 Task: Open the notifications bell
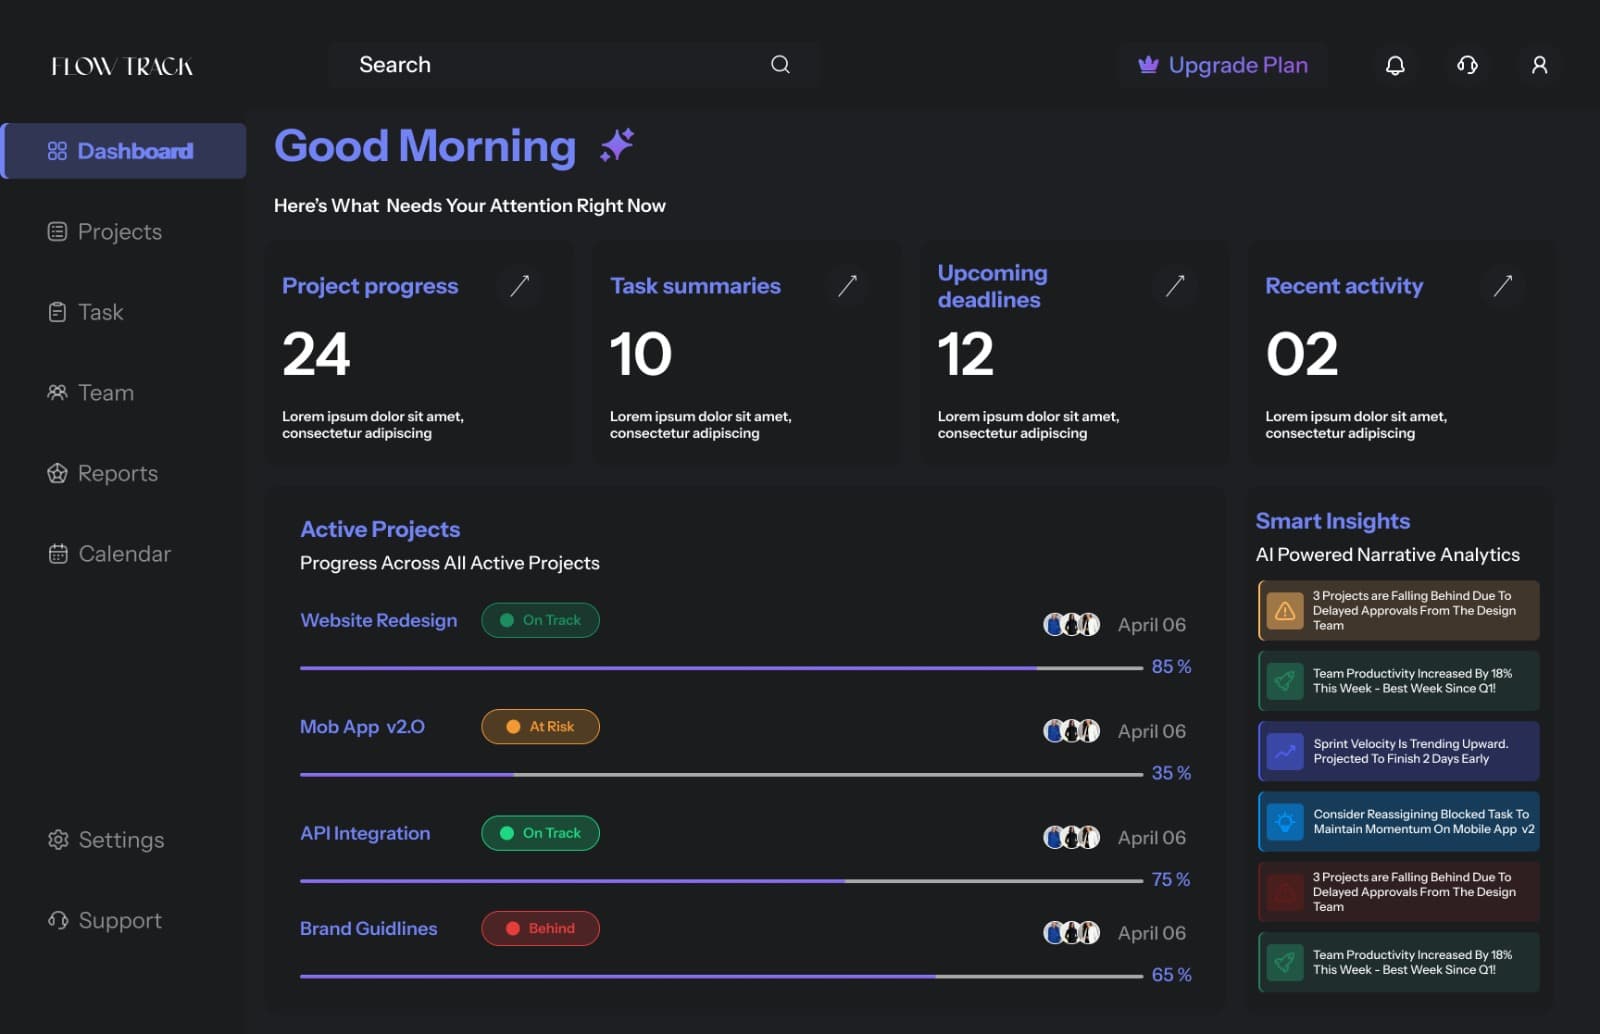coord(1395,65)
